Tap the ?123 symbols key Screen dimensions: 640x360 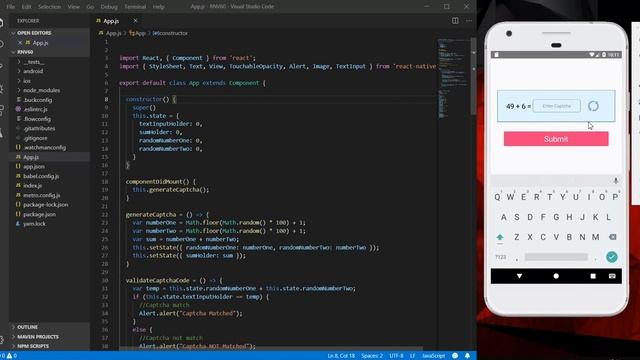coord(500,257)
